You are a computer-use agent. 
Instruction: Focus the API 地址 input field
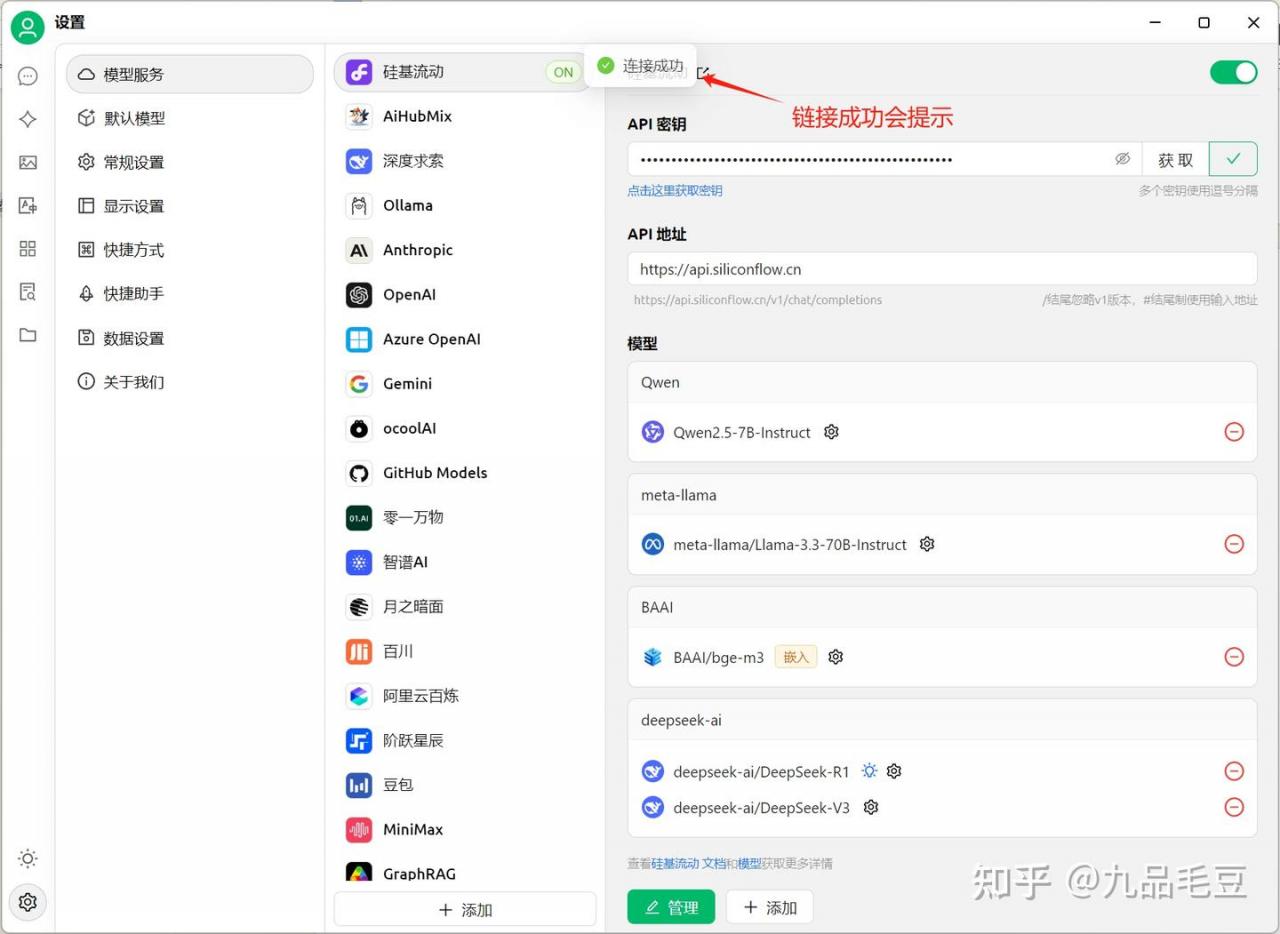942,269
